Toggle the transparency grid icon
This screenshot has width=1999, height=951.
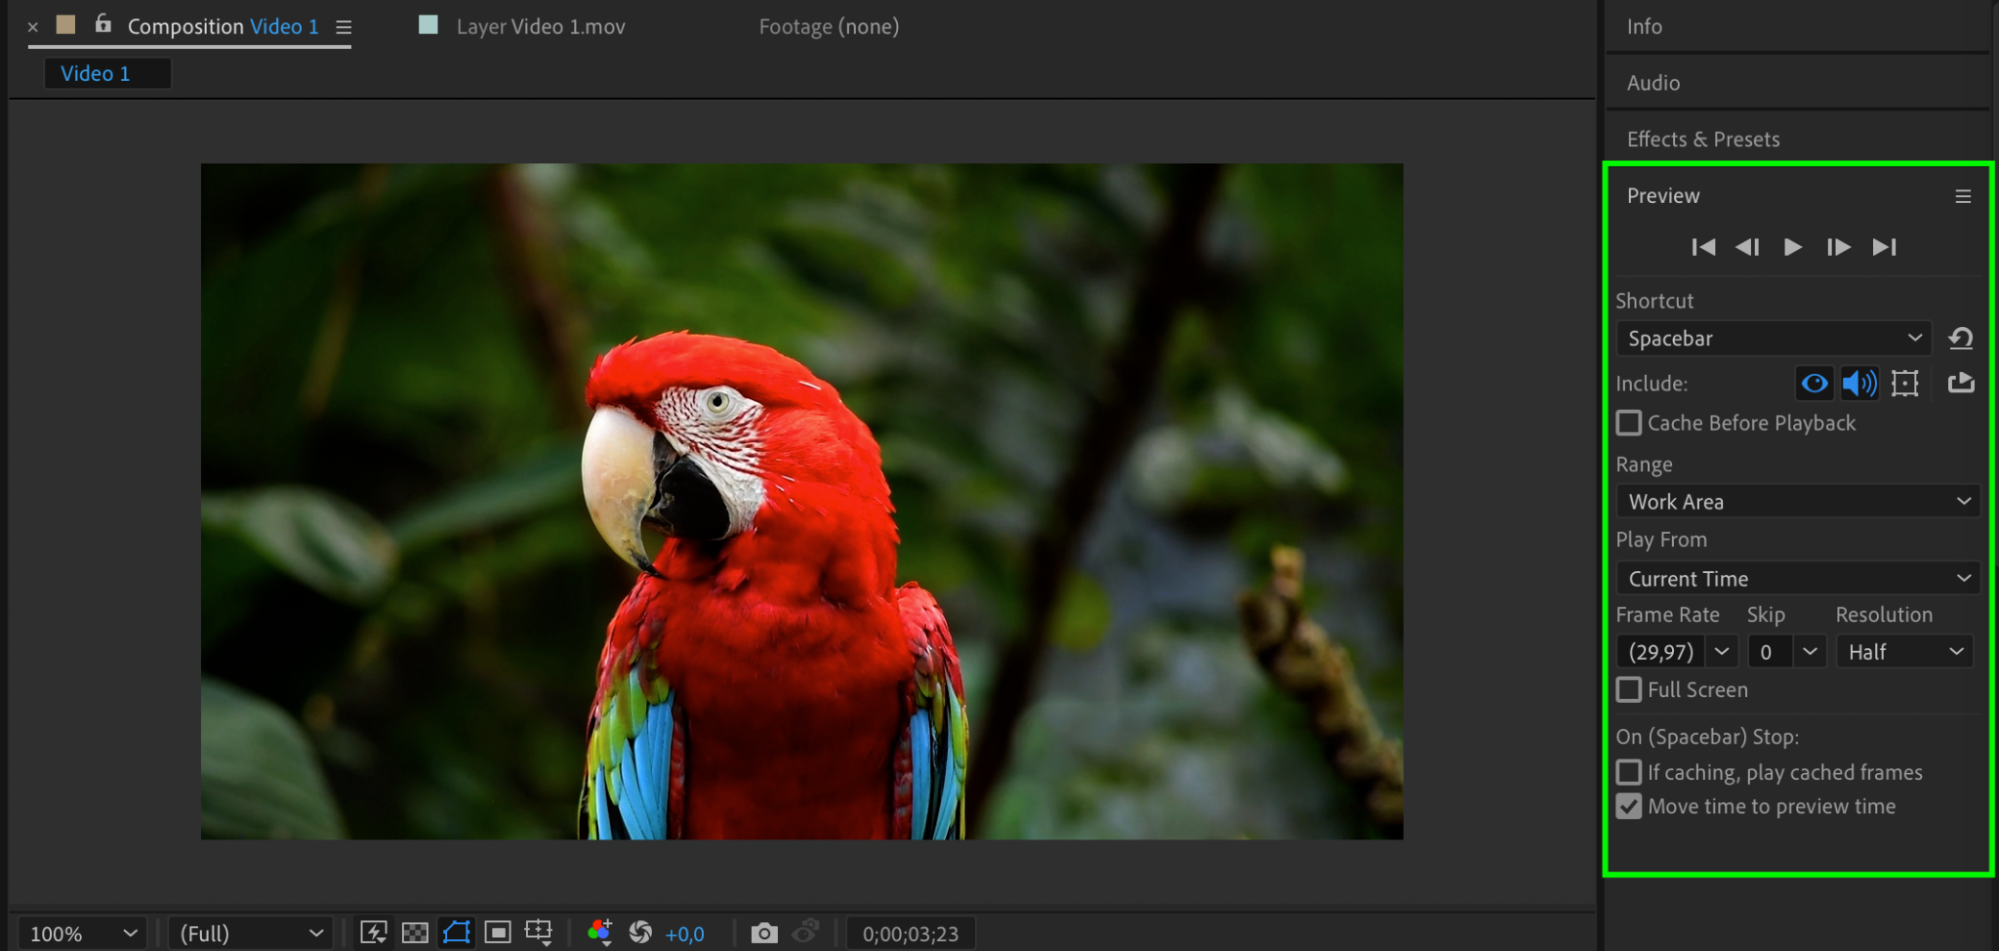click(414, 933)
